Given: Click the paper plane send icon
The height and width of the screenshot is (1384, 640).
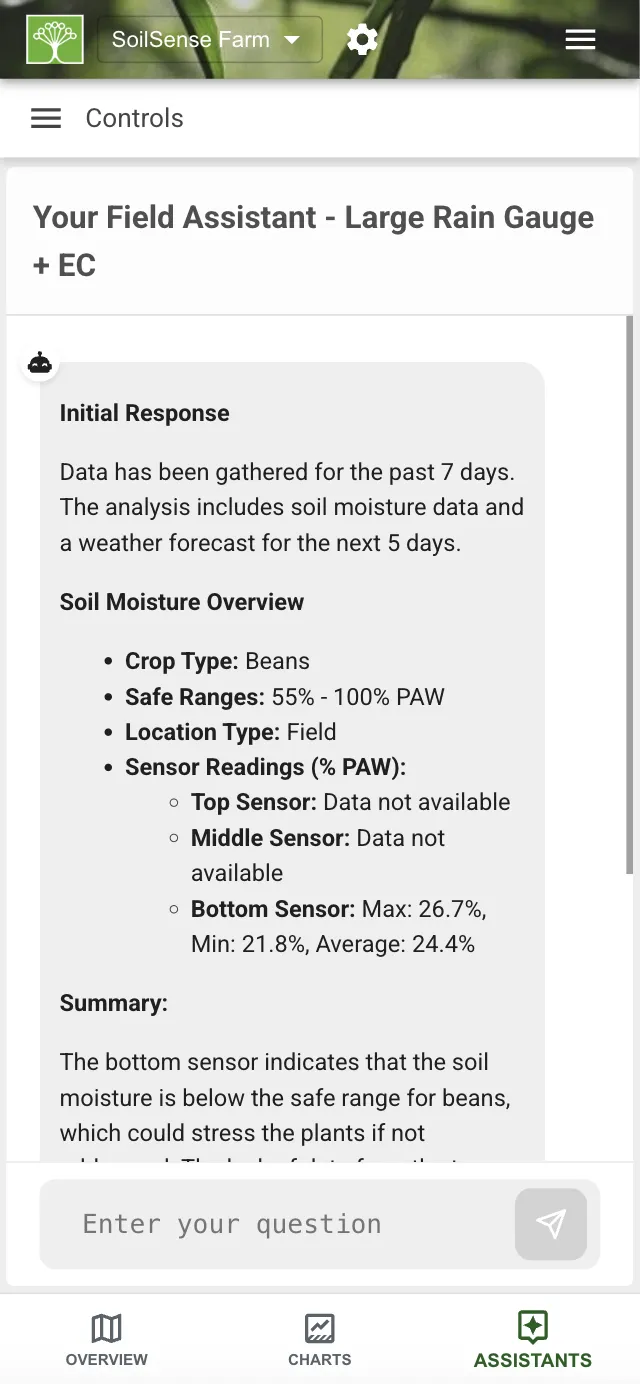Looking at the screenshot, I should tap(551, 1224).
